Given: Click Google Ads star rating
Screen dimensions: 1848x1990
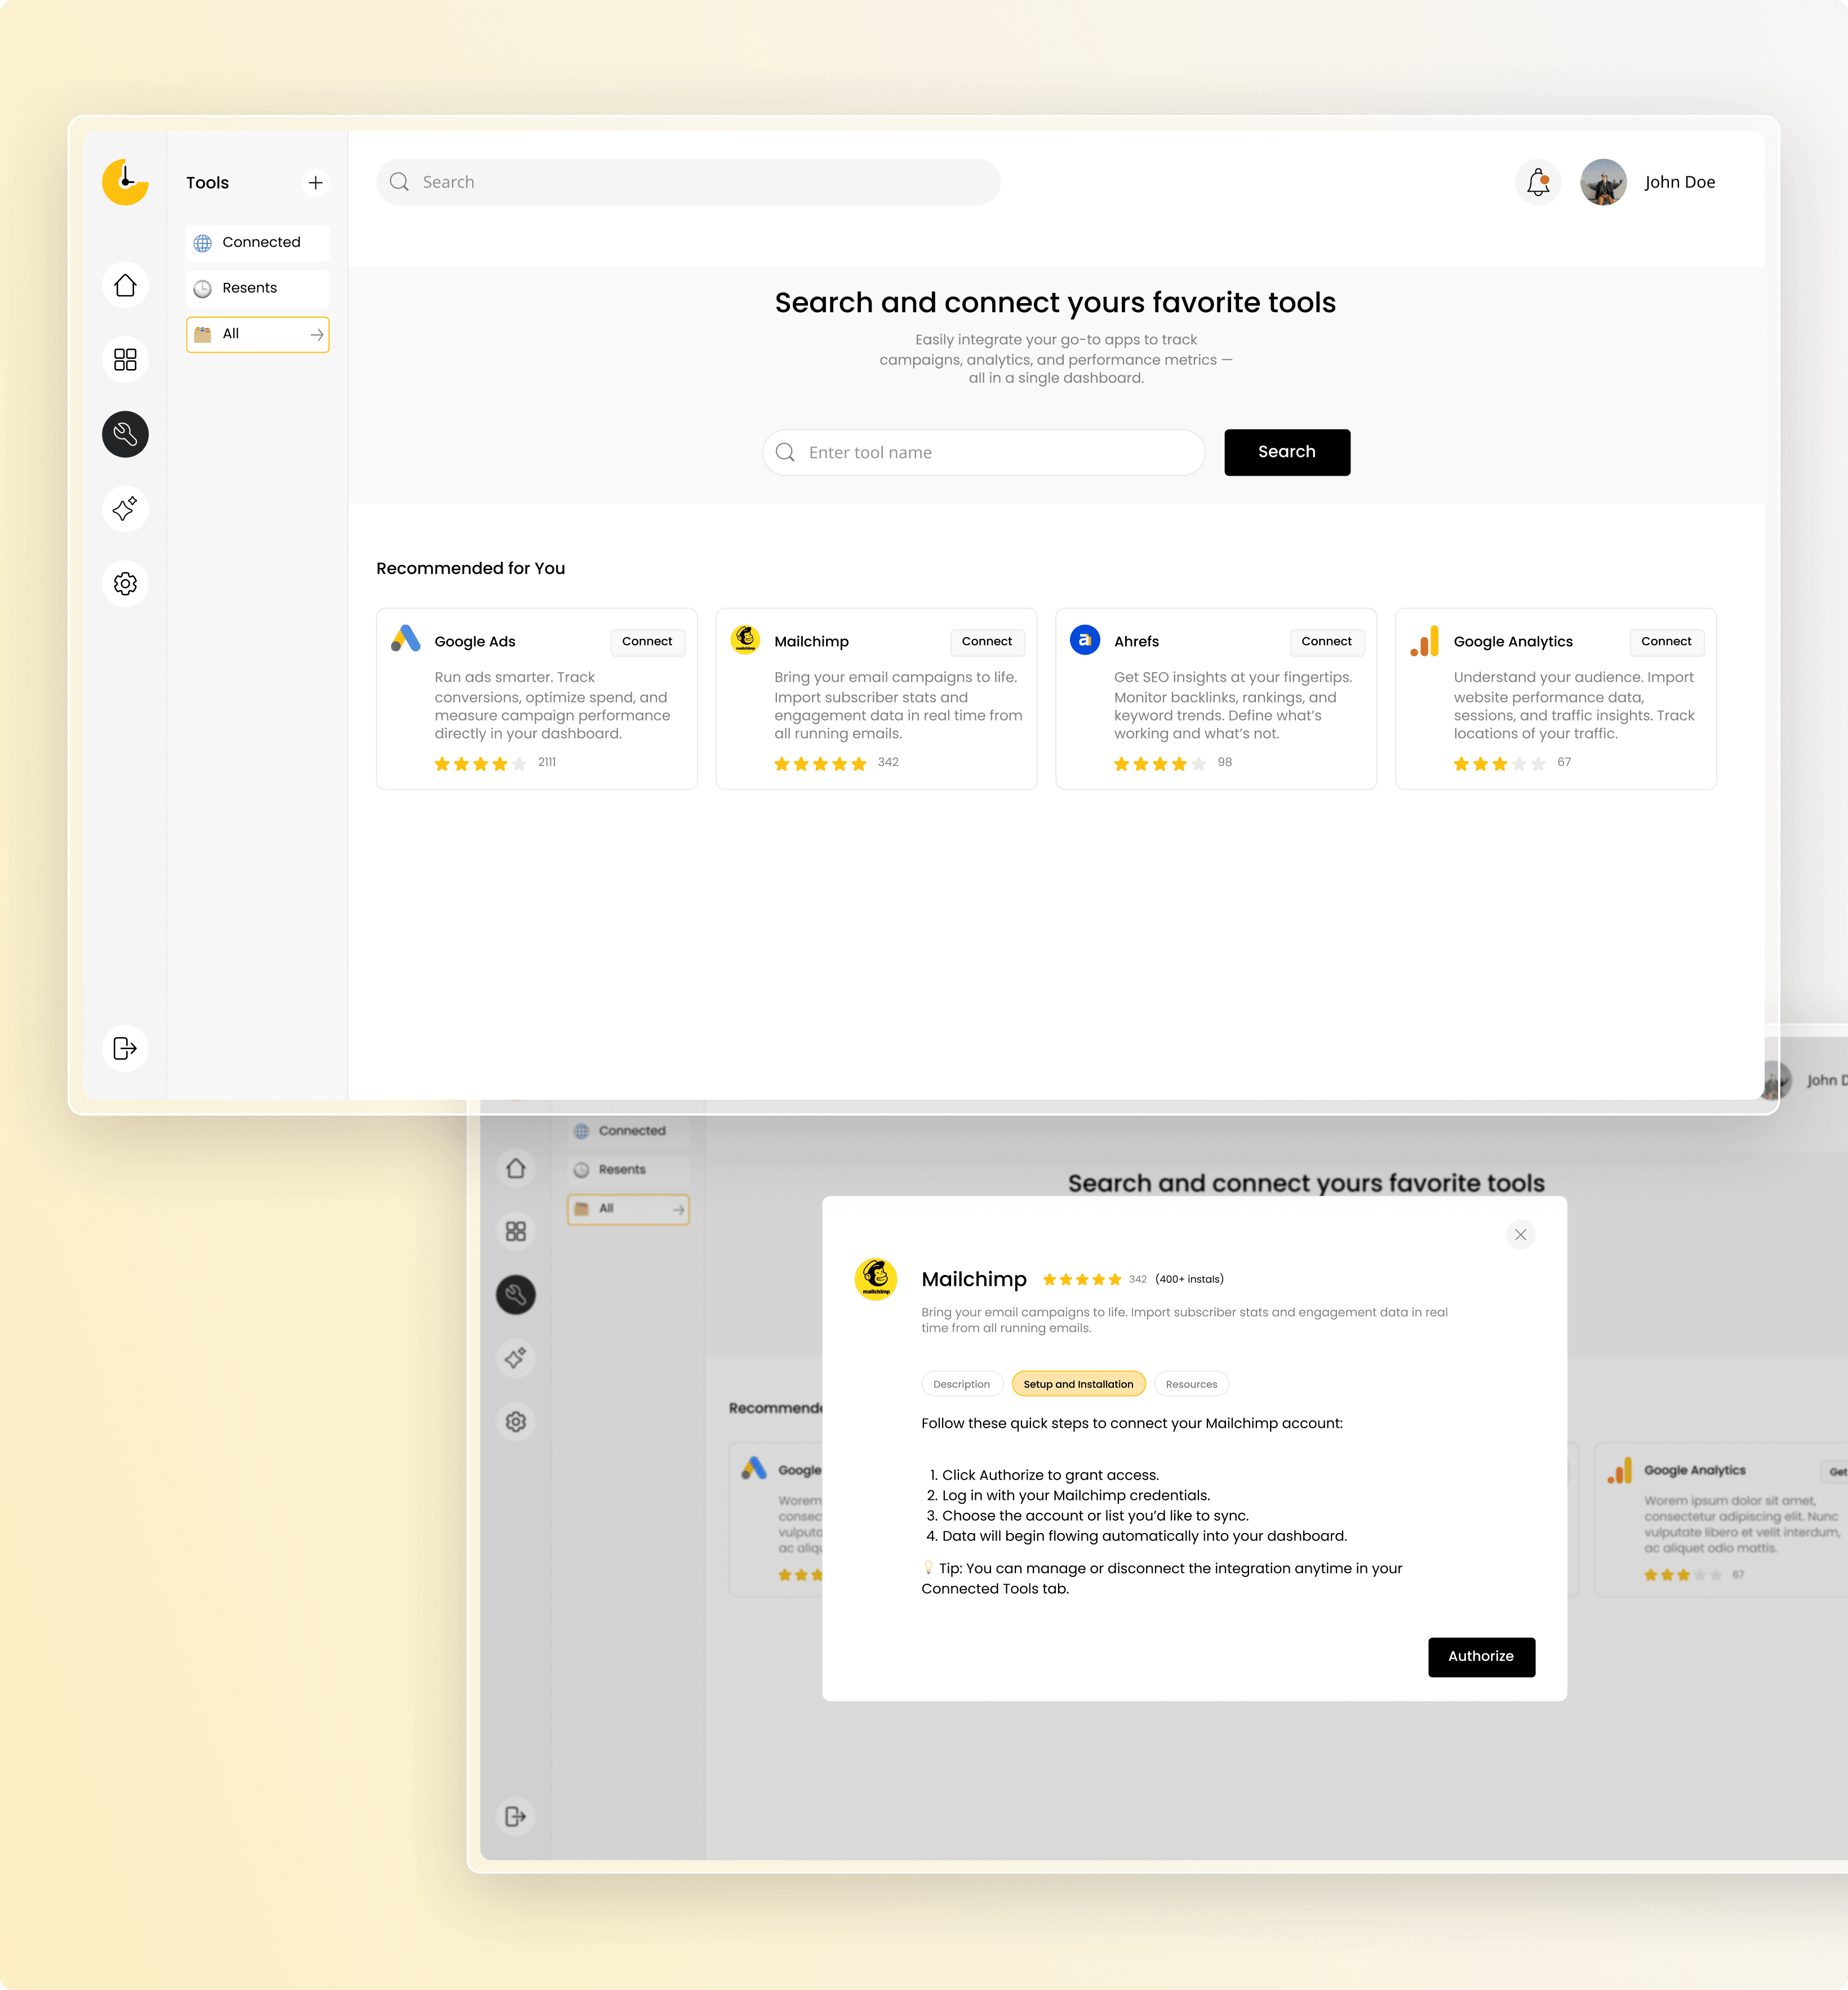Looking at the screenshot, I should [480, 764].
